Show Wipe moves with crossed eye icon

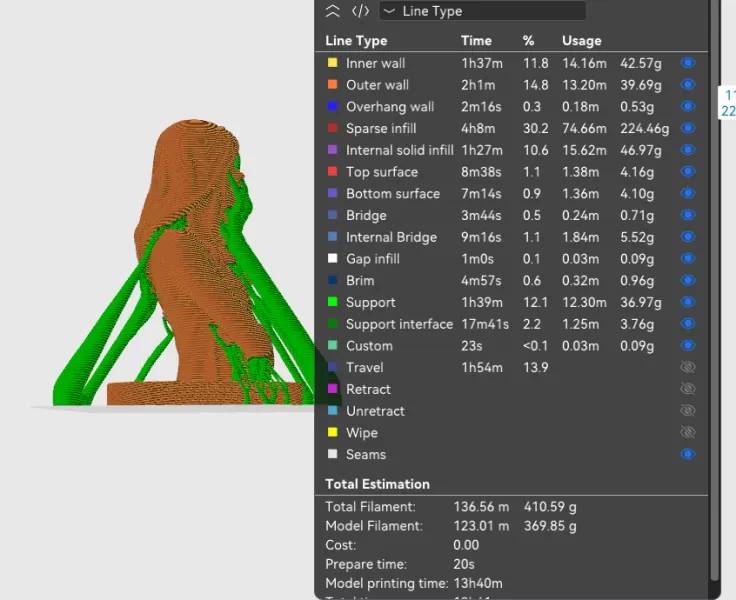coord(688,432)
